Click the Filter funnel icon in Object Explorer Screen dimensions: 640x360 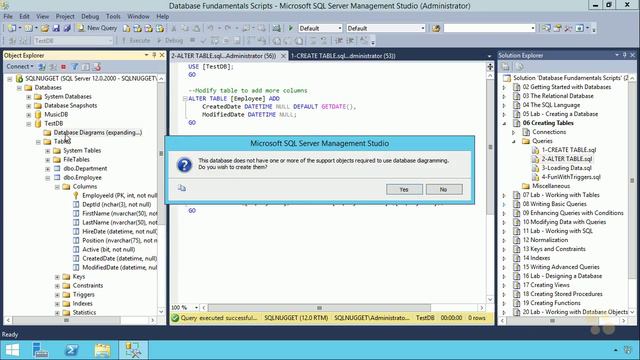click(75, 67)
